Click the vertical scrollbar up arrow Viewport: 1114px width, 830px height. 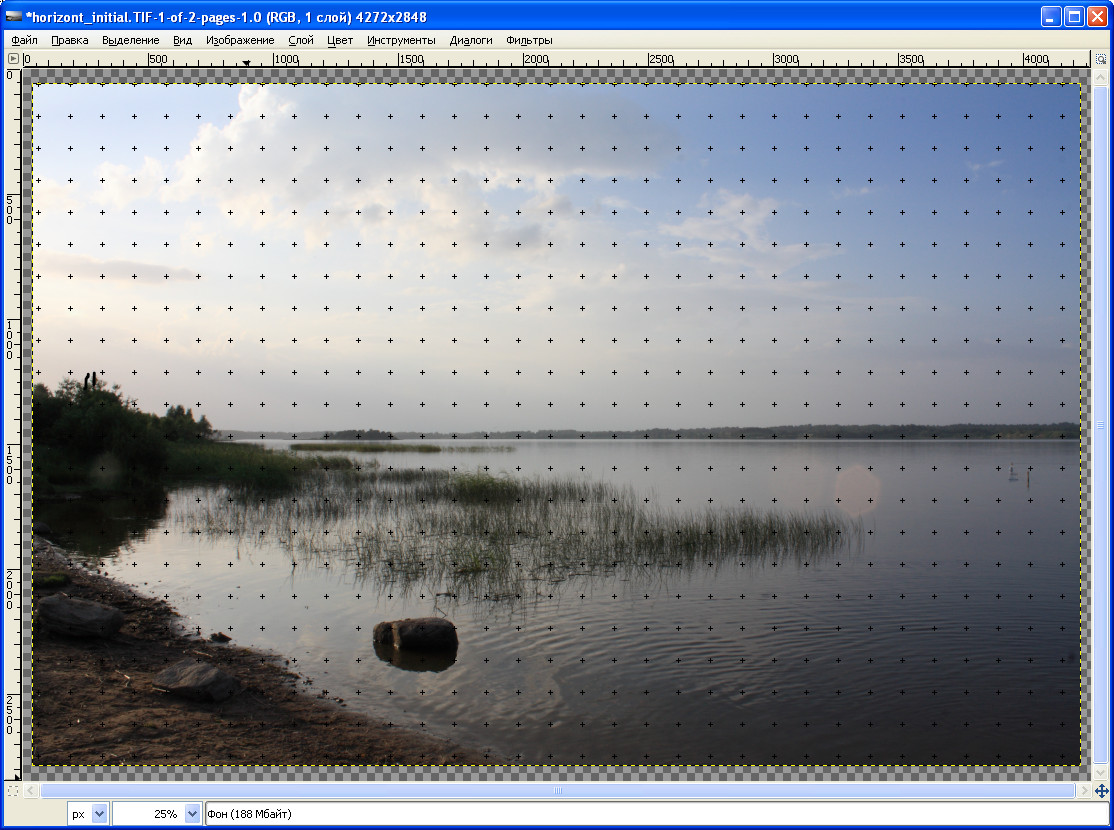[1101, 77]
